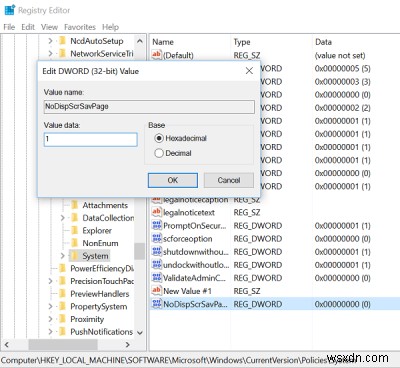Screen dimensions: 400x368
Task: Click the New Value #1 string icon
Action: coord(156,290)
